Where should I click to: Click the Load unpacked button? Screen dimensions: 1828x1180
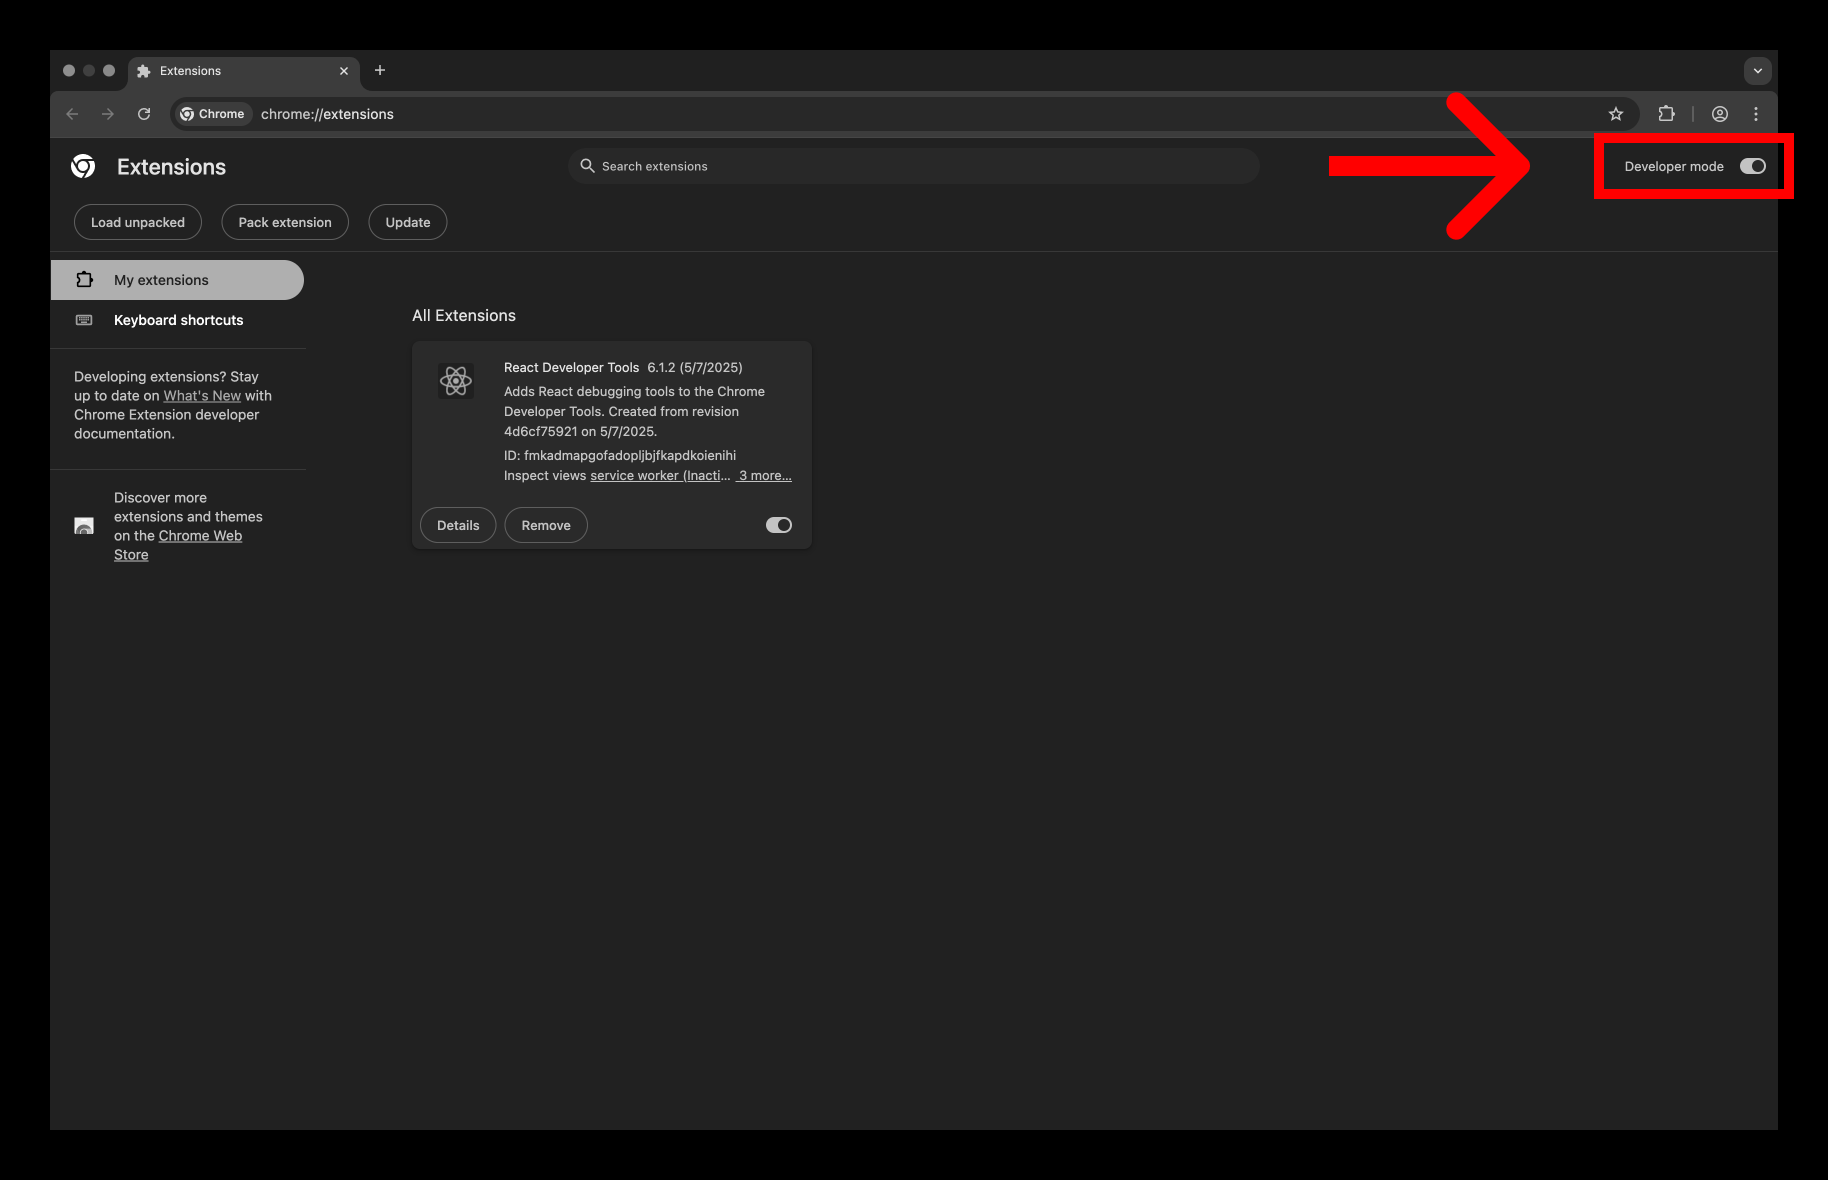[138, 222]
